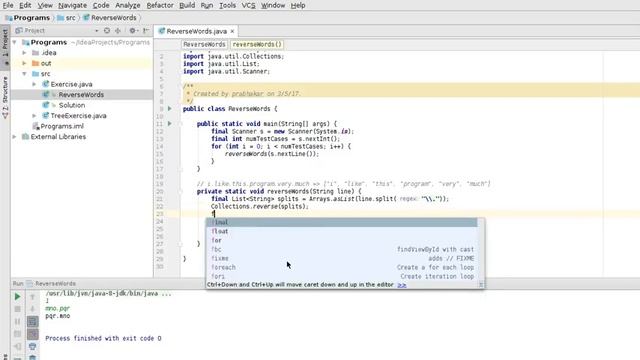Click the completion popup scrollbar
640x360 pixels.
click(x=481, y=249)
